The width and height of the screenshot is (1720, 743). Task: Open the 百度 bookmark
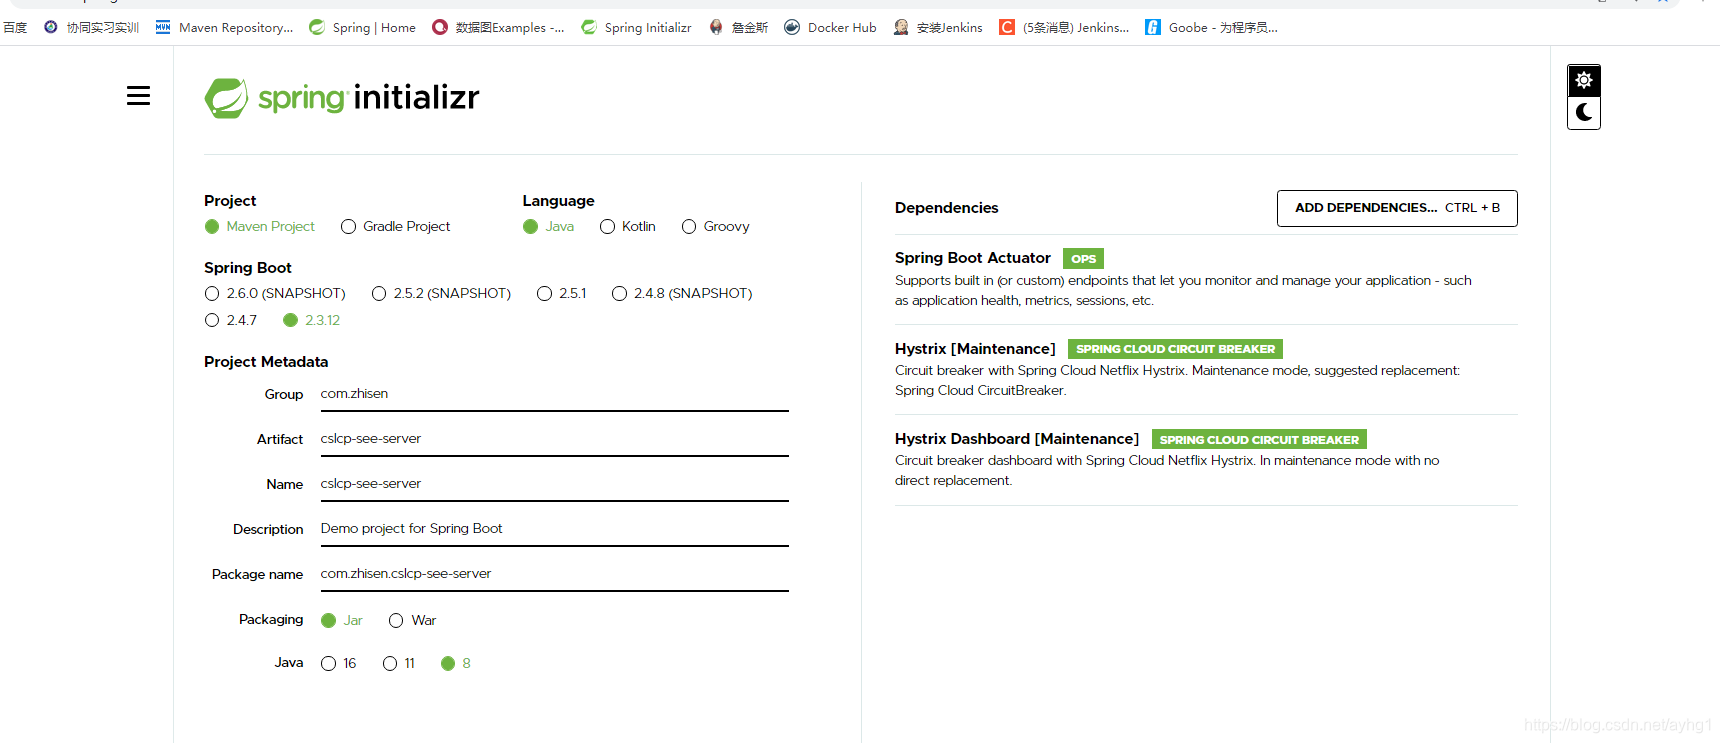tap(14, 28)
